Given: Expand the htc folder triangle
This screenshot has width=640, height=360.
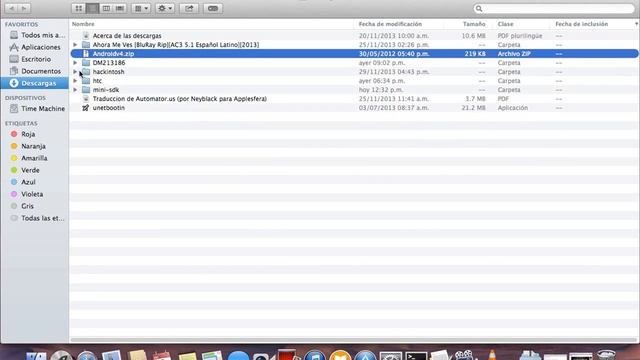Looking at the screenshot, I should pyautogui.click(x=75, y=80).
